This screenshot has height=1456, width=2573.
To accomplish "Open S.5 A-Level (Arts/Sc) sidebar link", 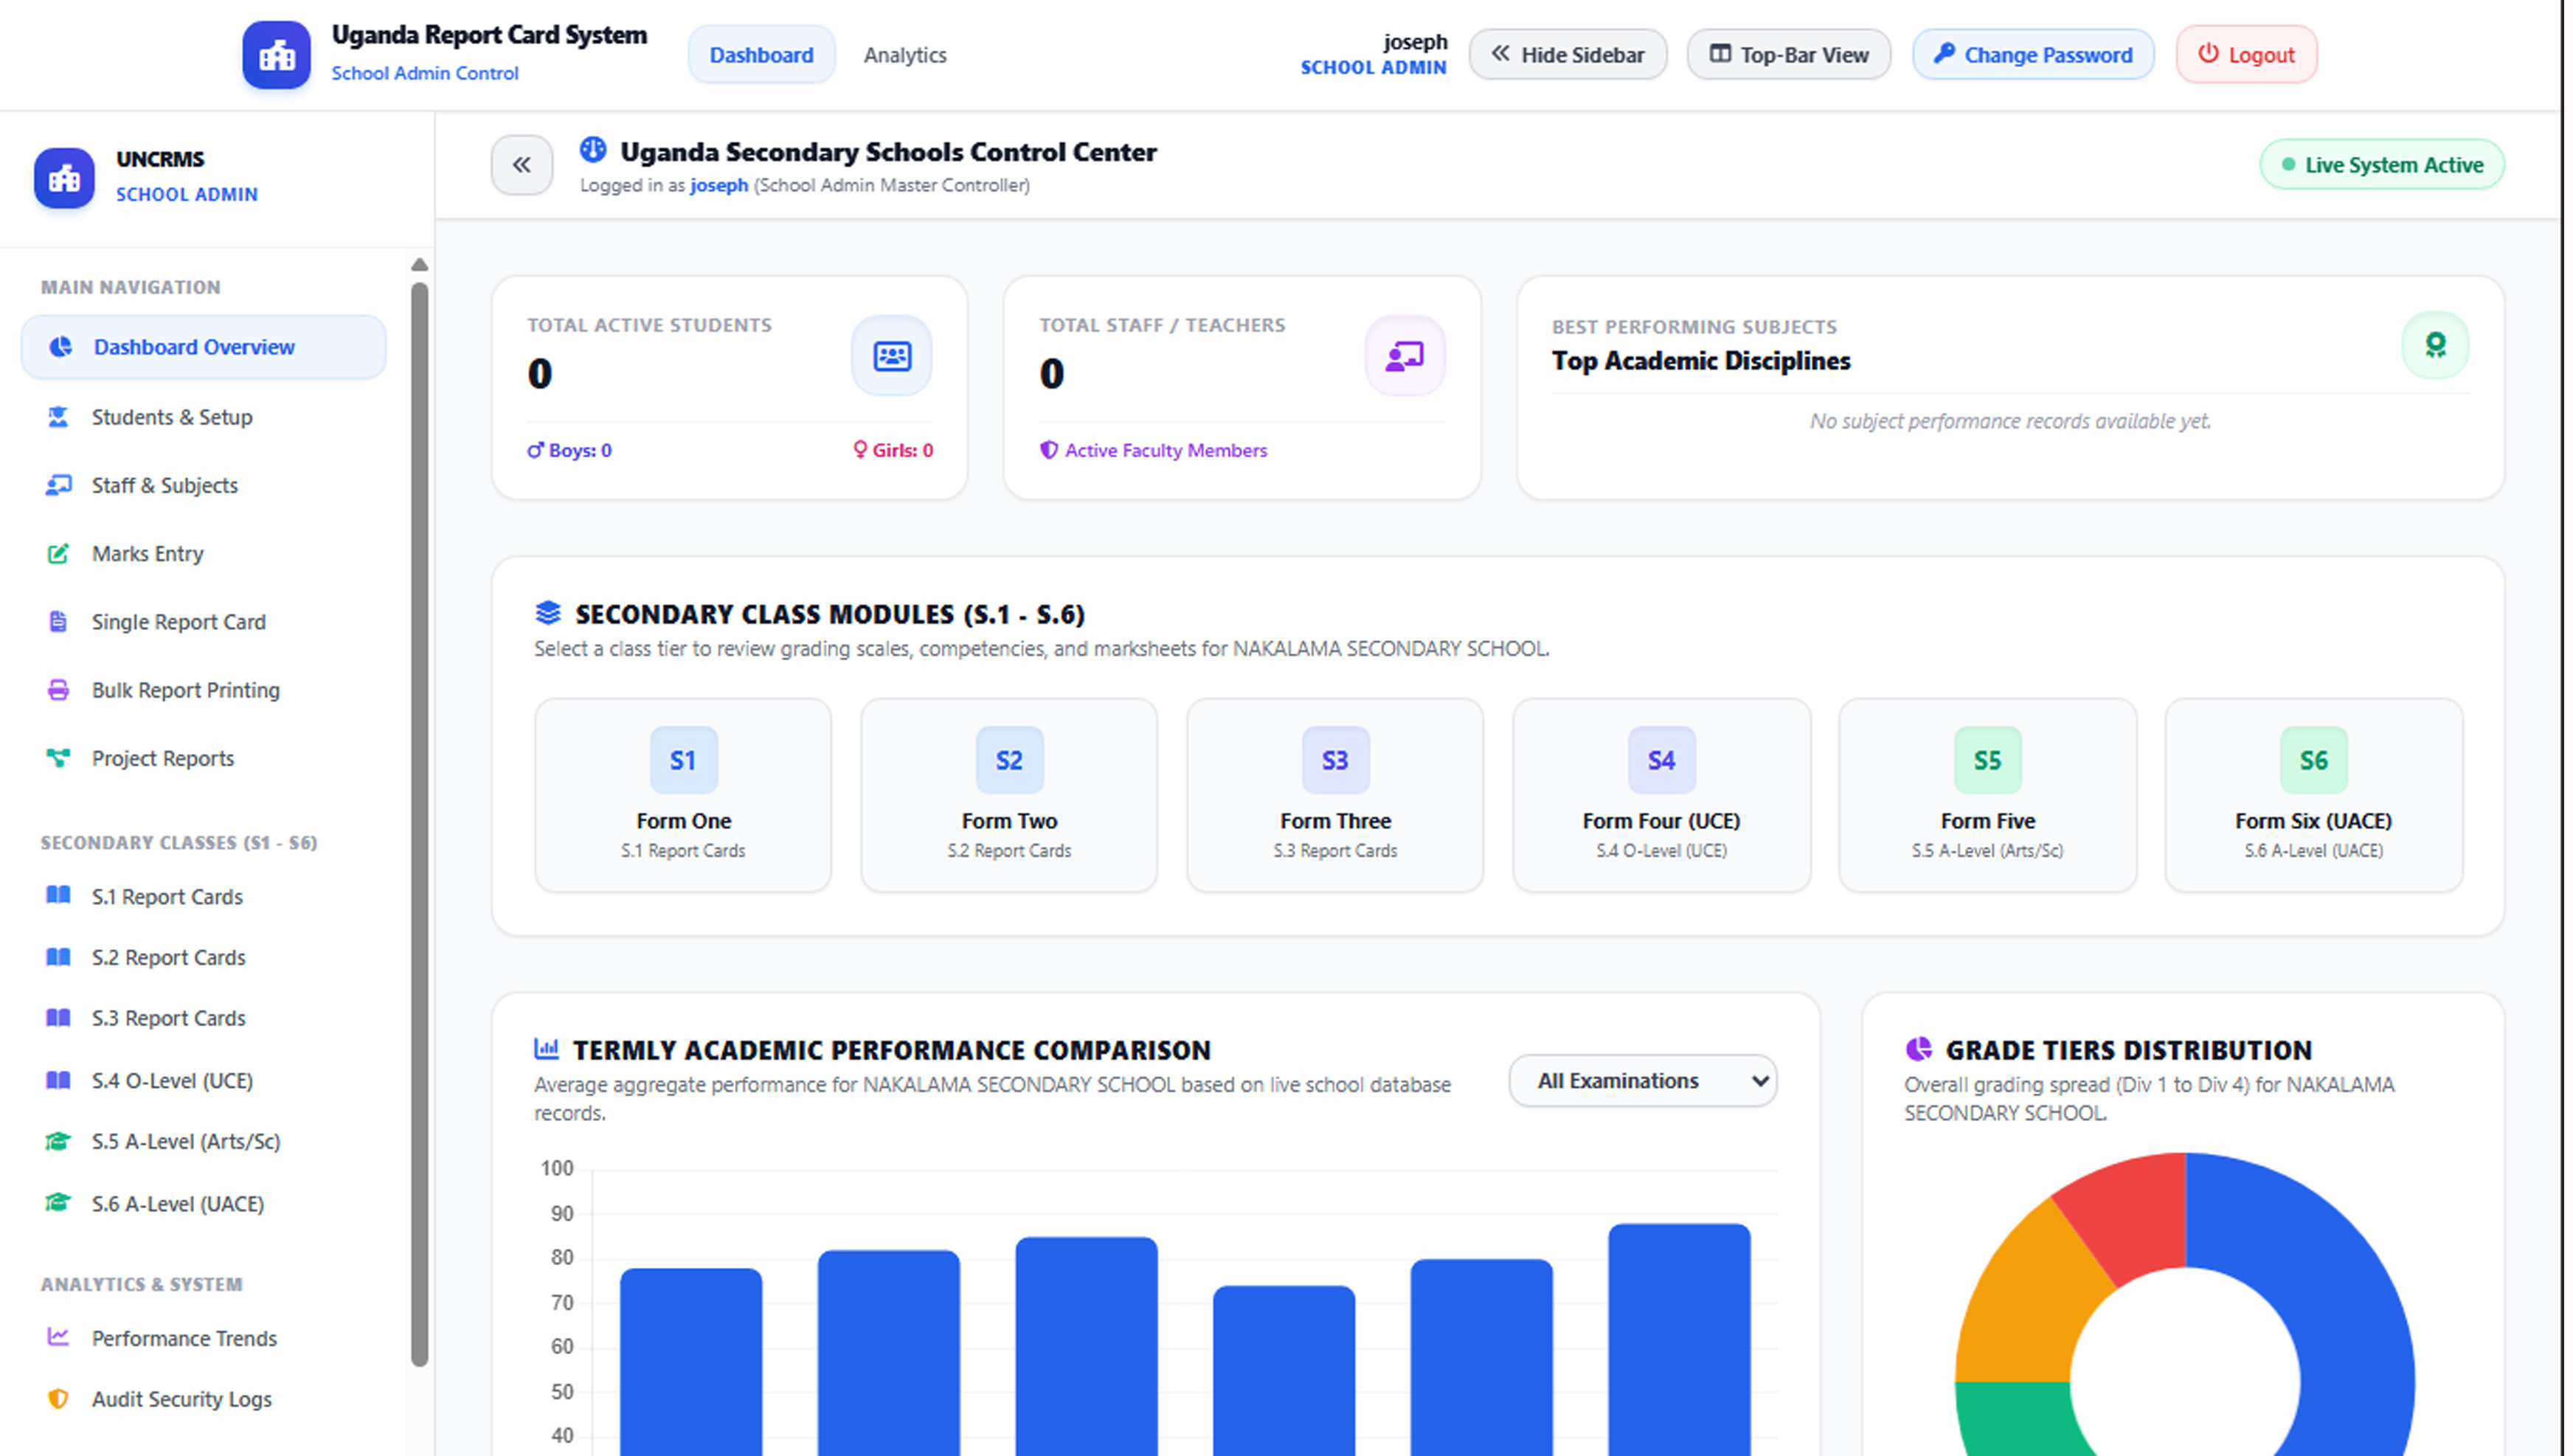I will point(204,1142).
